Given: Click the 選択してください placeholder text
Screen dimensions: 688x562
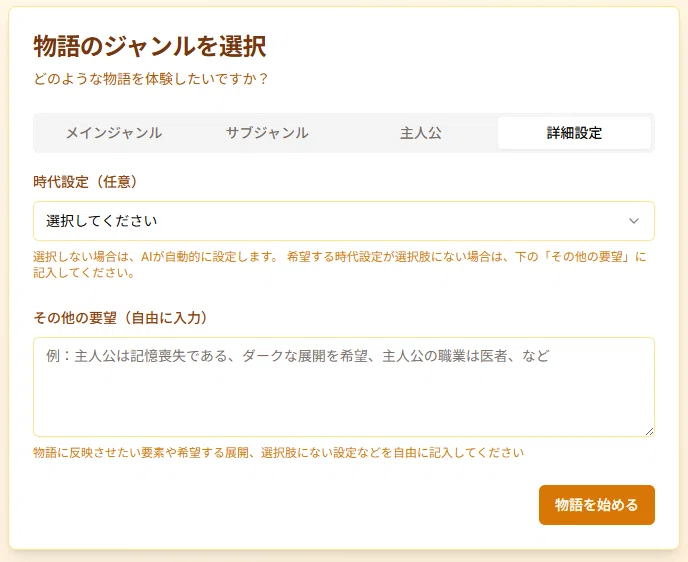Looking at the screenshot, I should coord(101,221).
